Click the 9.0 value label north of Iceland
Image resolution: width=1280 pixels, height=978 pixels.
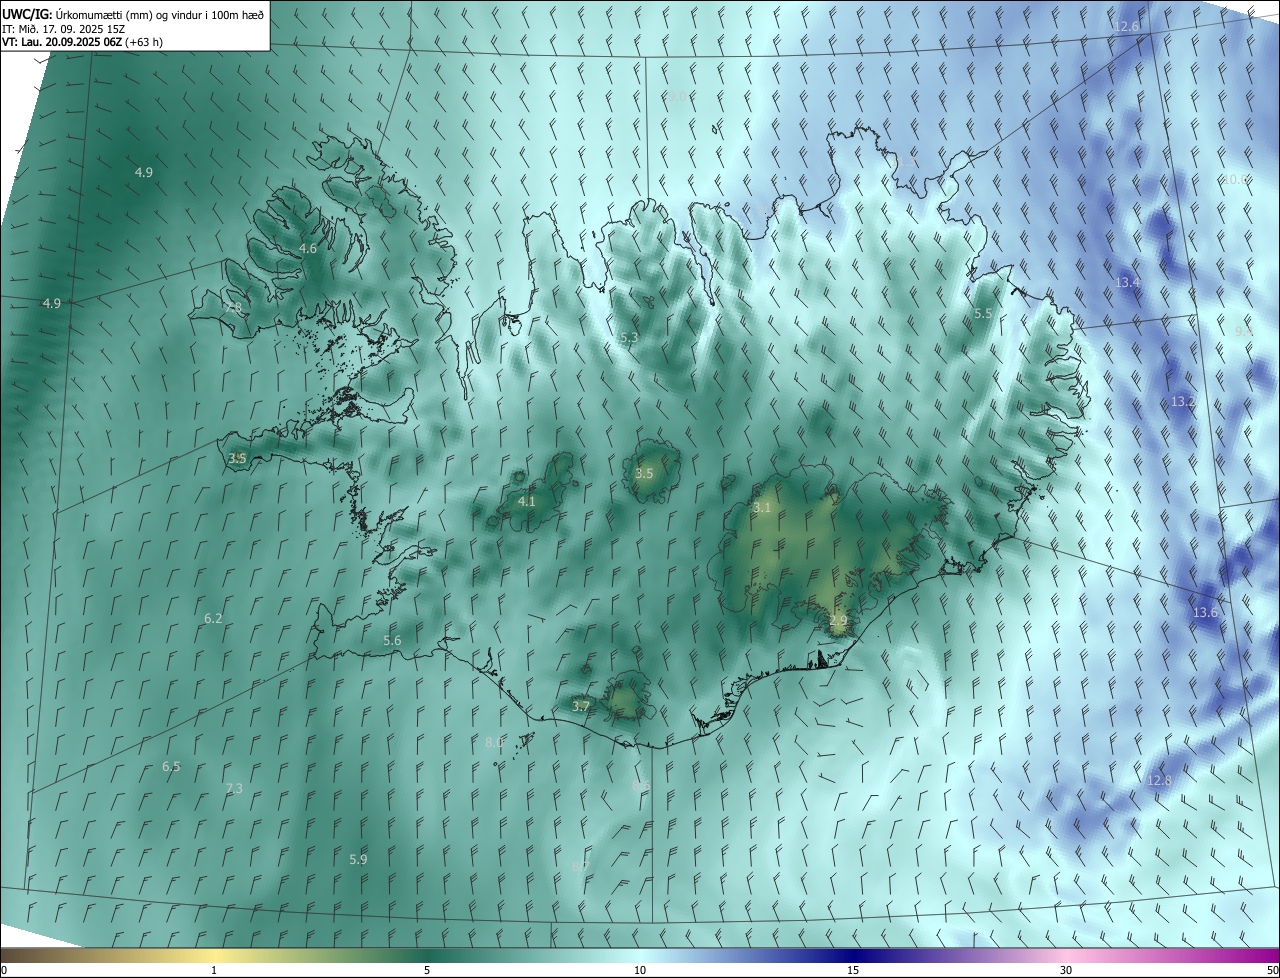click(678, 96)
